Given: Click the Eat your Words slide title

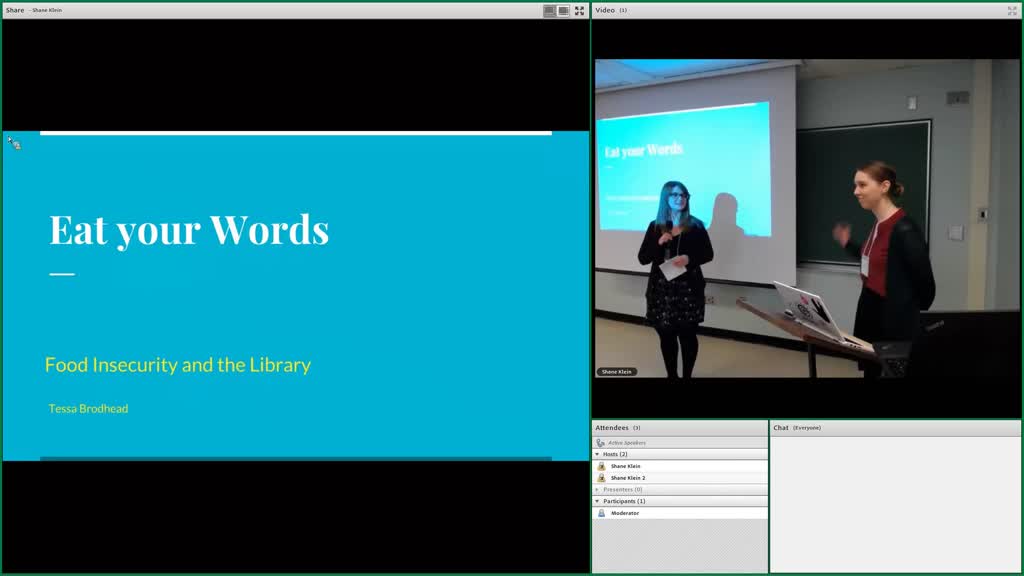Looking at the screenshot, I should (189, 230).
